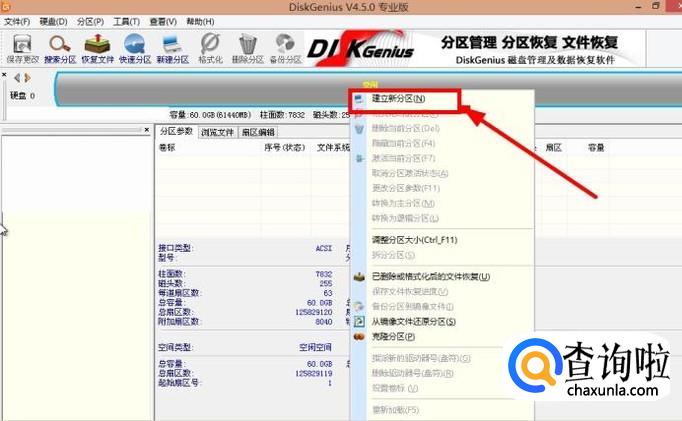Restore down the DiskGenius window
Viewport: 682px width, 421px height.
[656, 6]
